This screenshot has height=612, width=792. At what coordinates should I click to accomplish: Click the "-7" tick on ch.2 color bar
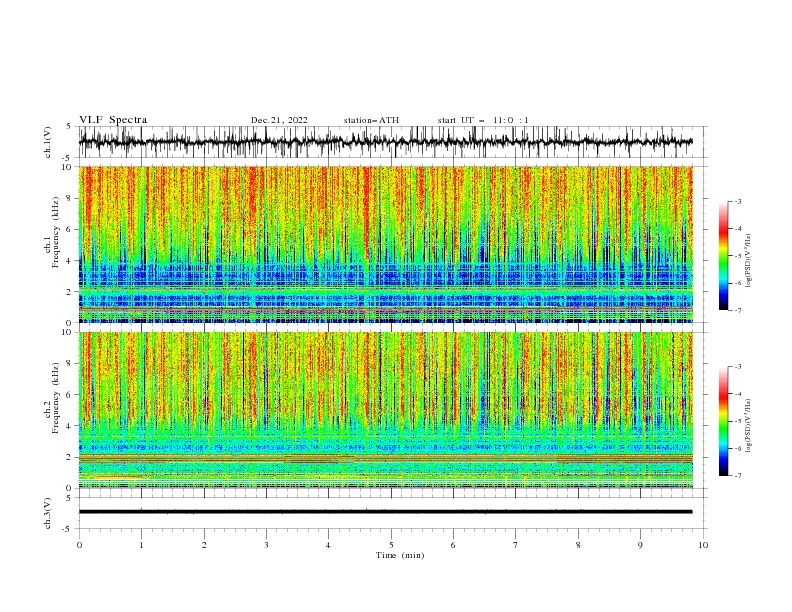pos(737,476)
